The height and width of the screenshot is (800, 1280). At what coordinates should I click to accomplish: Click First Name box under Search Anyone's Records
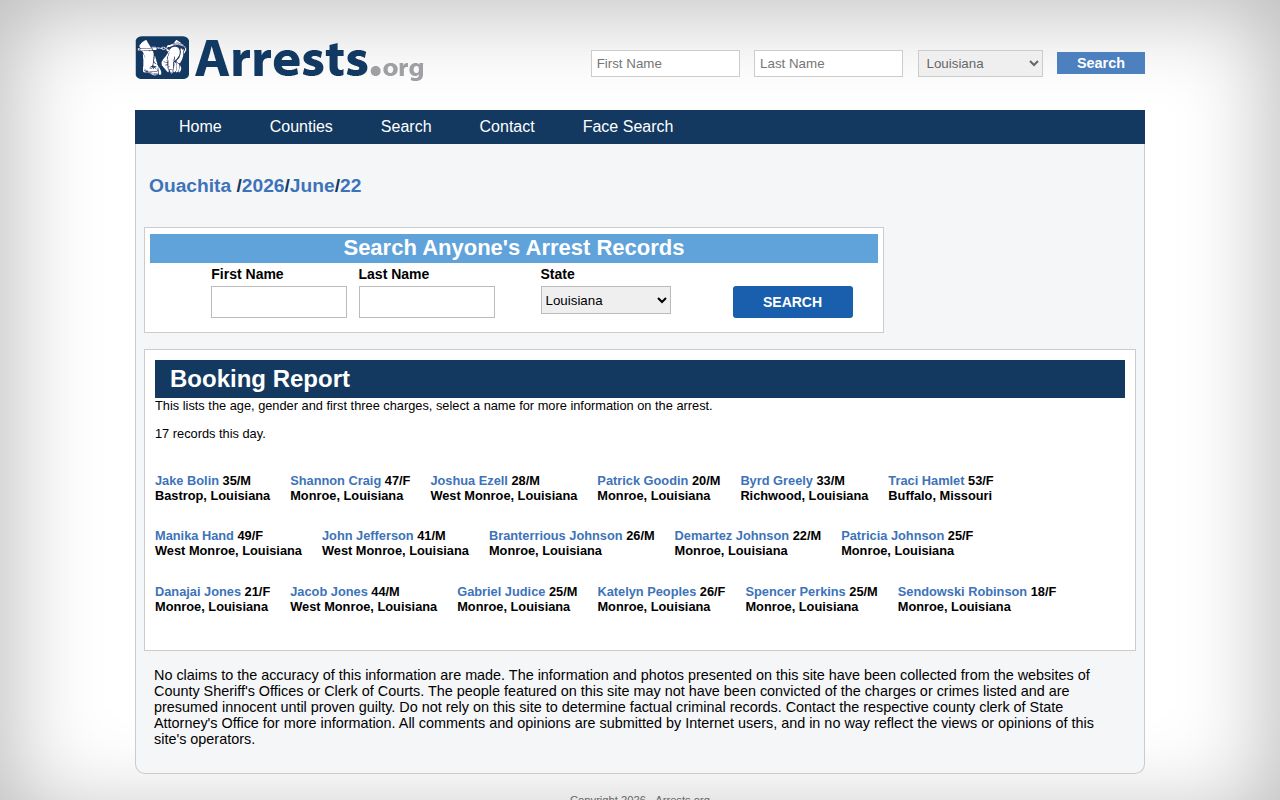coord(279,302)
